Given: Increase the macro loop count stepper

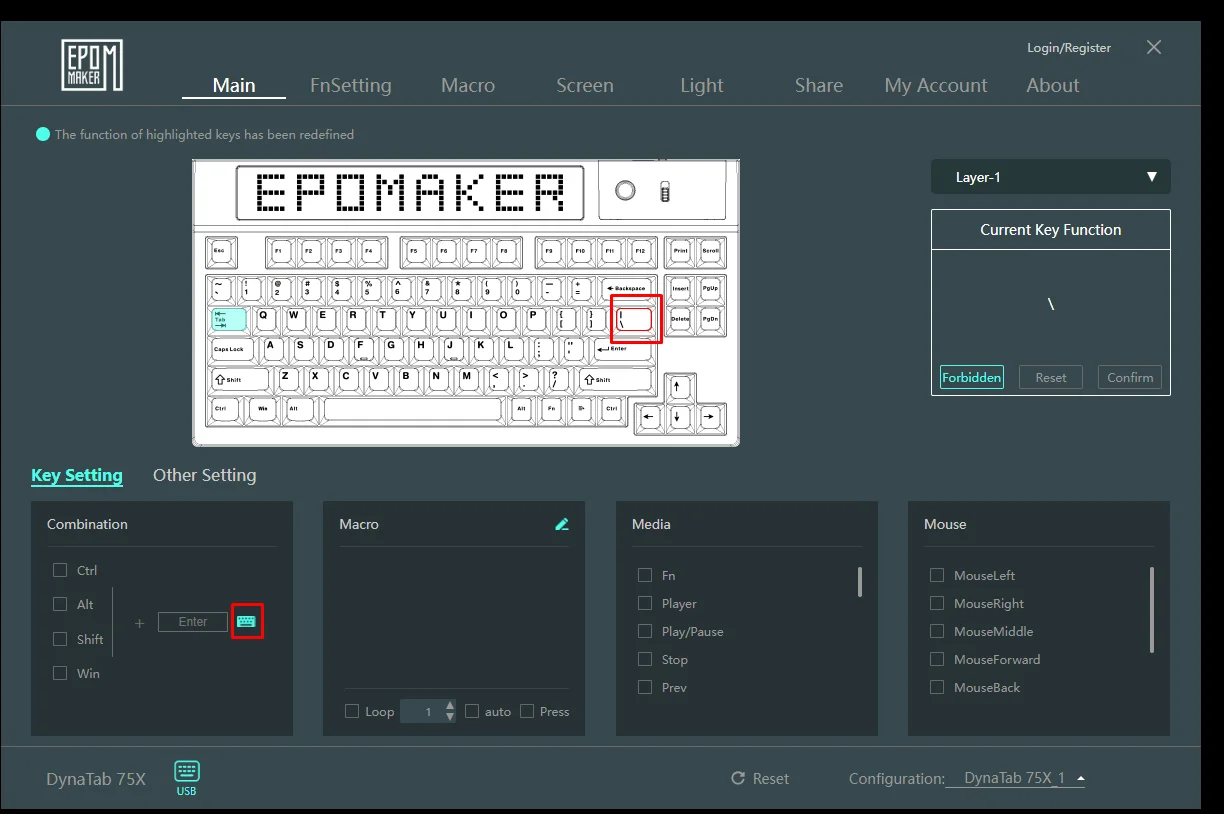Looking at the screenshot, I should [x=450, y=706].
